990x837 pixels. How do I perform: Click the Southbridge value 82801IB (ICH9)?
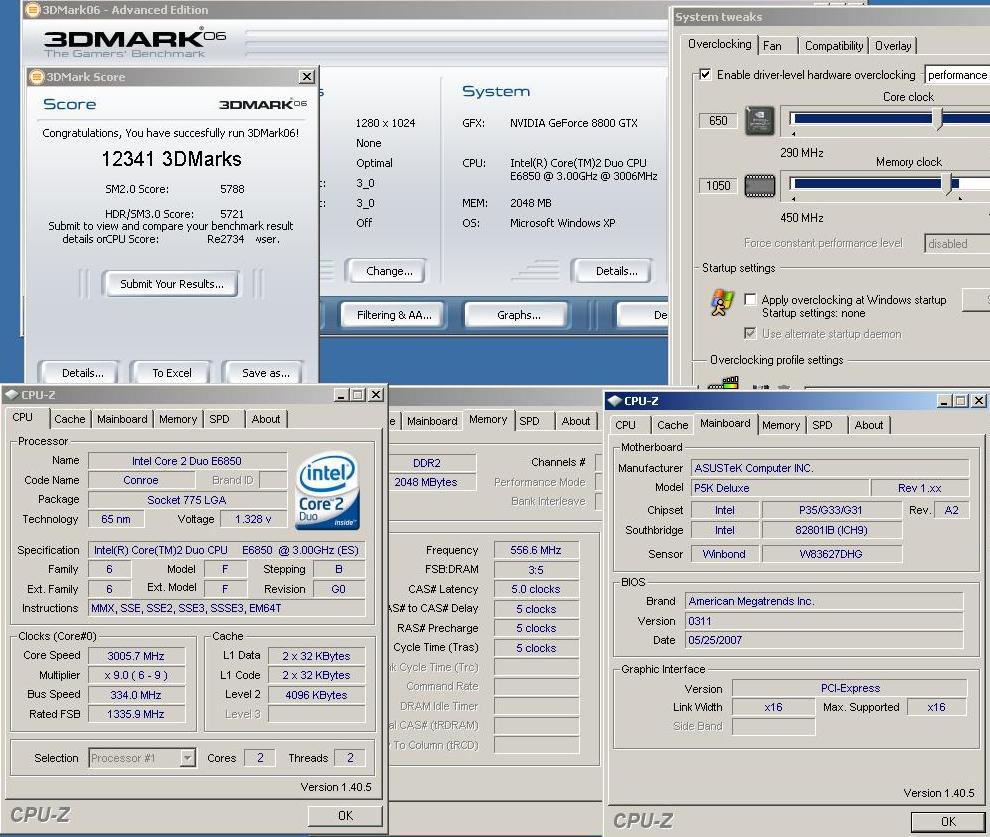831,530
